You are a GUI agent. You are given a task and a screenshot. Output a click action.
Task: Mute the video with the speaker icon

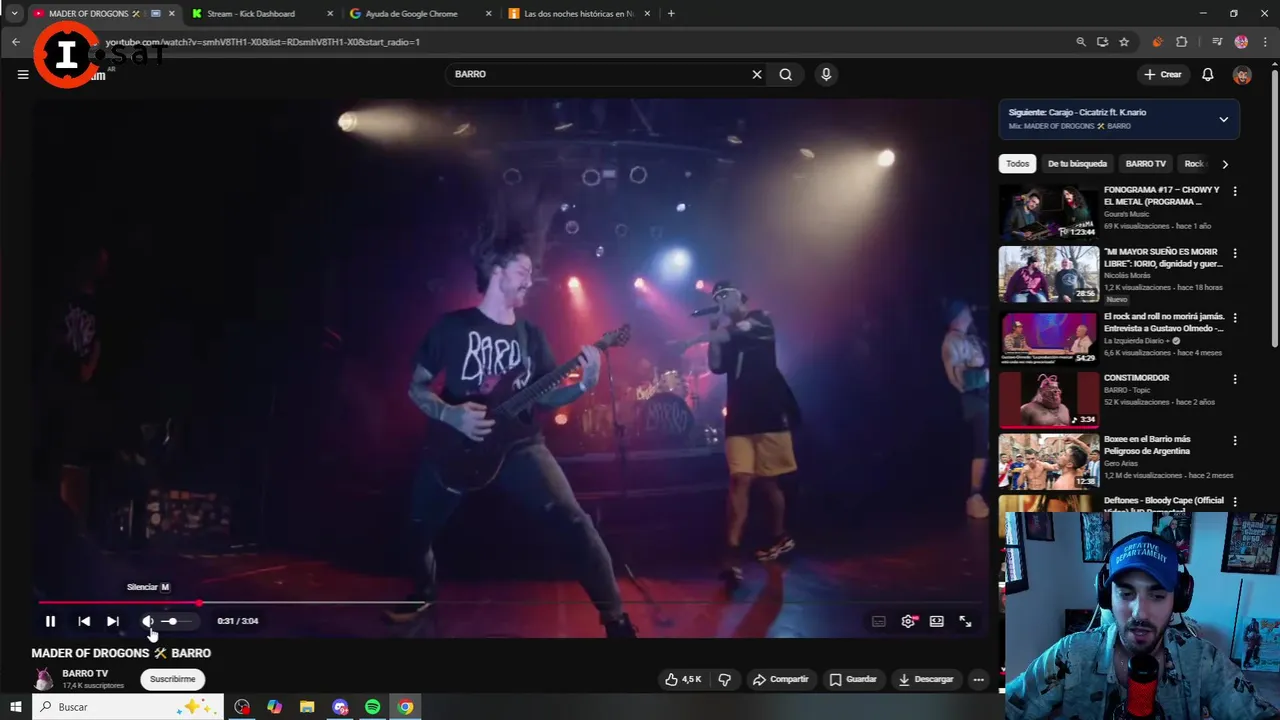(x=148, y=621)
